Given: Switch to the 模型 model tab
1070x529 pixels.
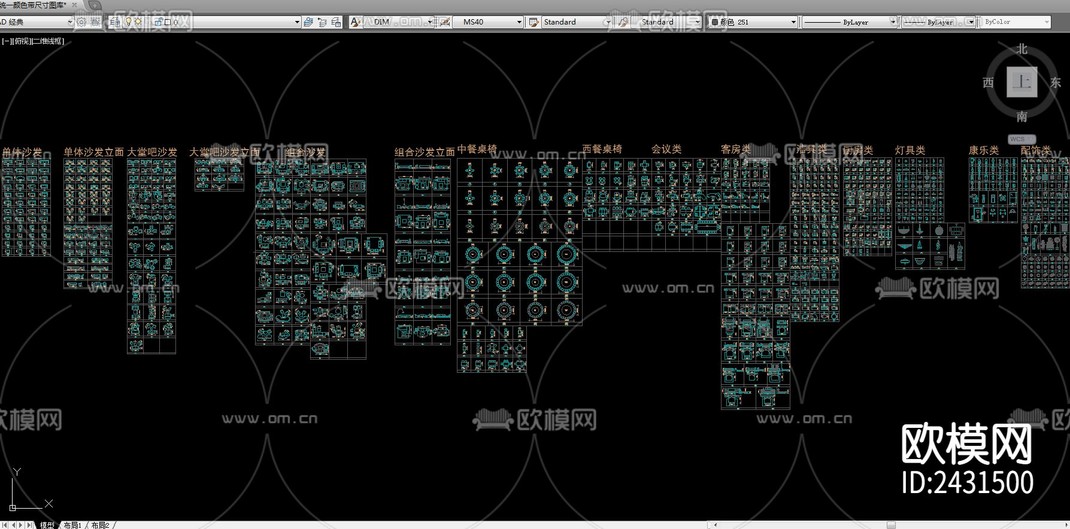Looking at the screenshot, I should pyautogui.click(x=46, y=525).
